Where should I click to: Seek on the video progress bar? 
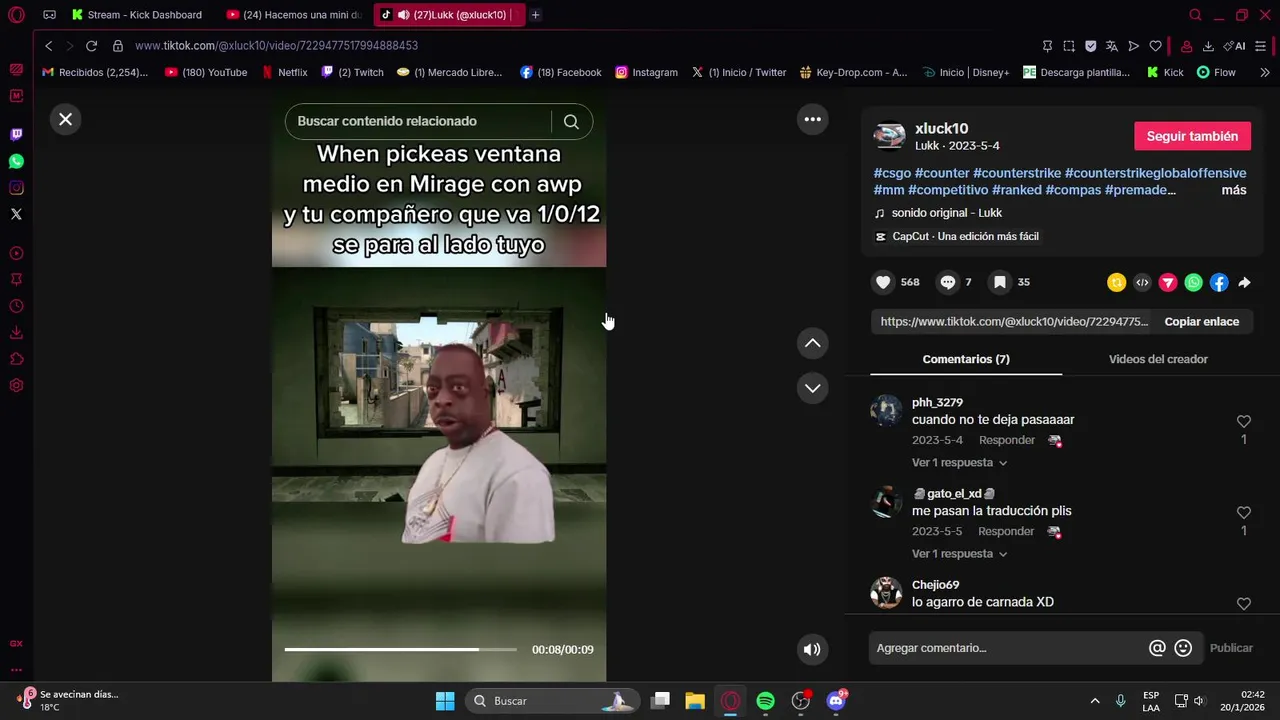(x=400, y=649)
